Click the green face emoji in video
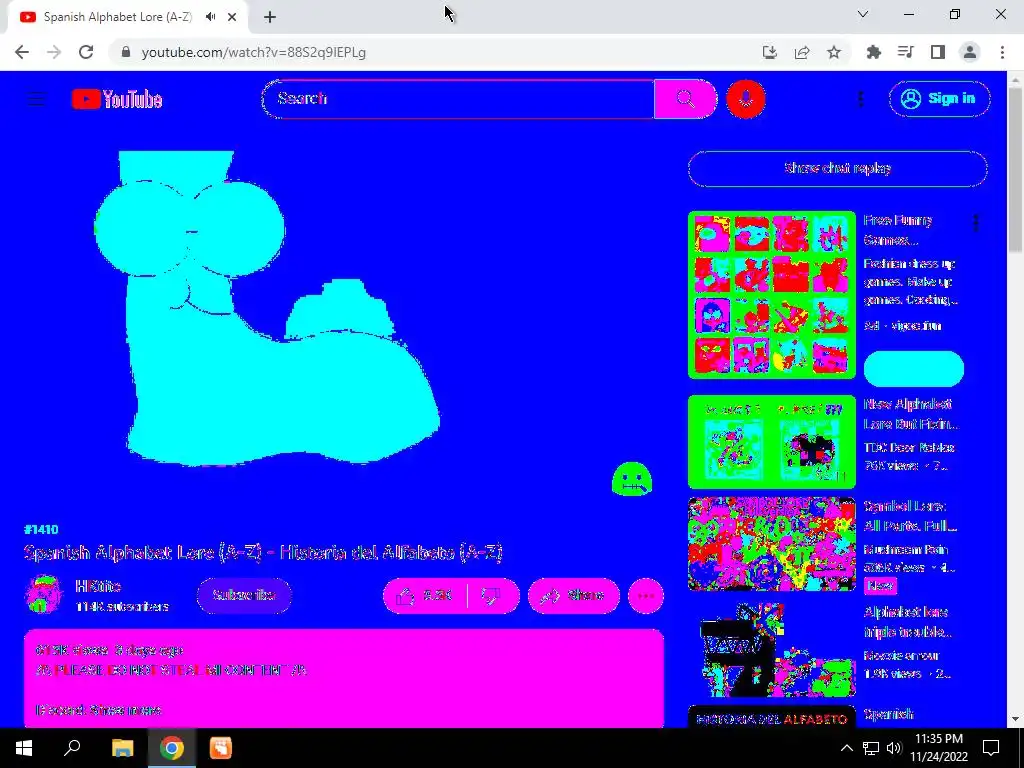Image resolution: width=1024 pixels, height=768 pixels. coord(632,480)
